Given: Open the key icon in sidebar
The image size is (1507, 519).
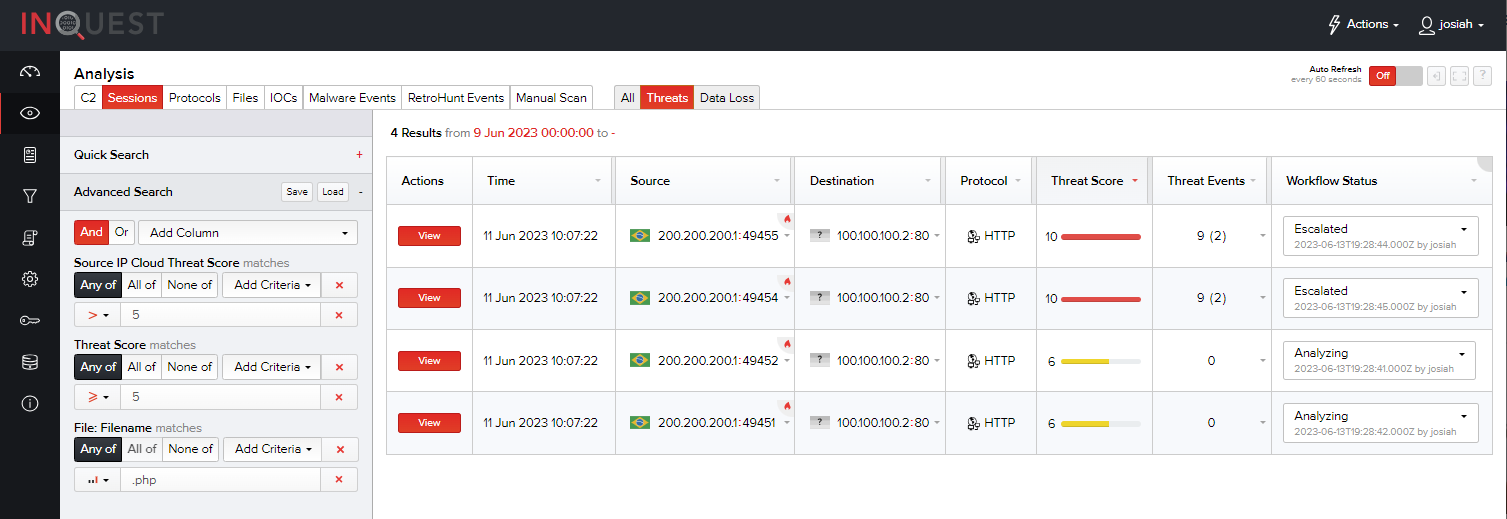Looking at the screenshot, I should tap(29, 321).
